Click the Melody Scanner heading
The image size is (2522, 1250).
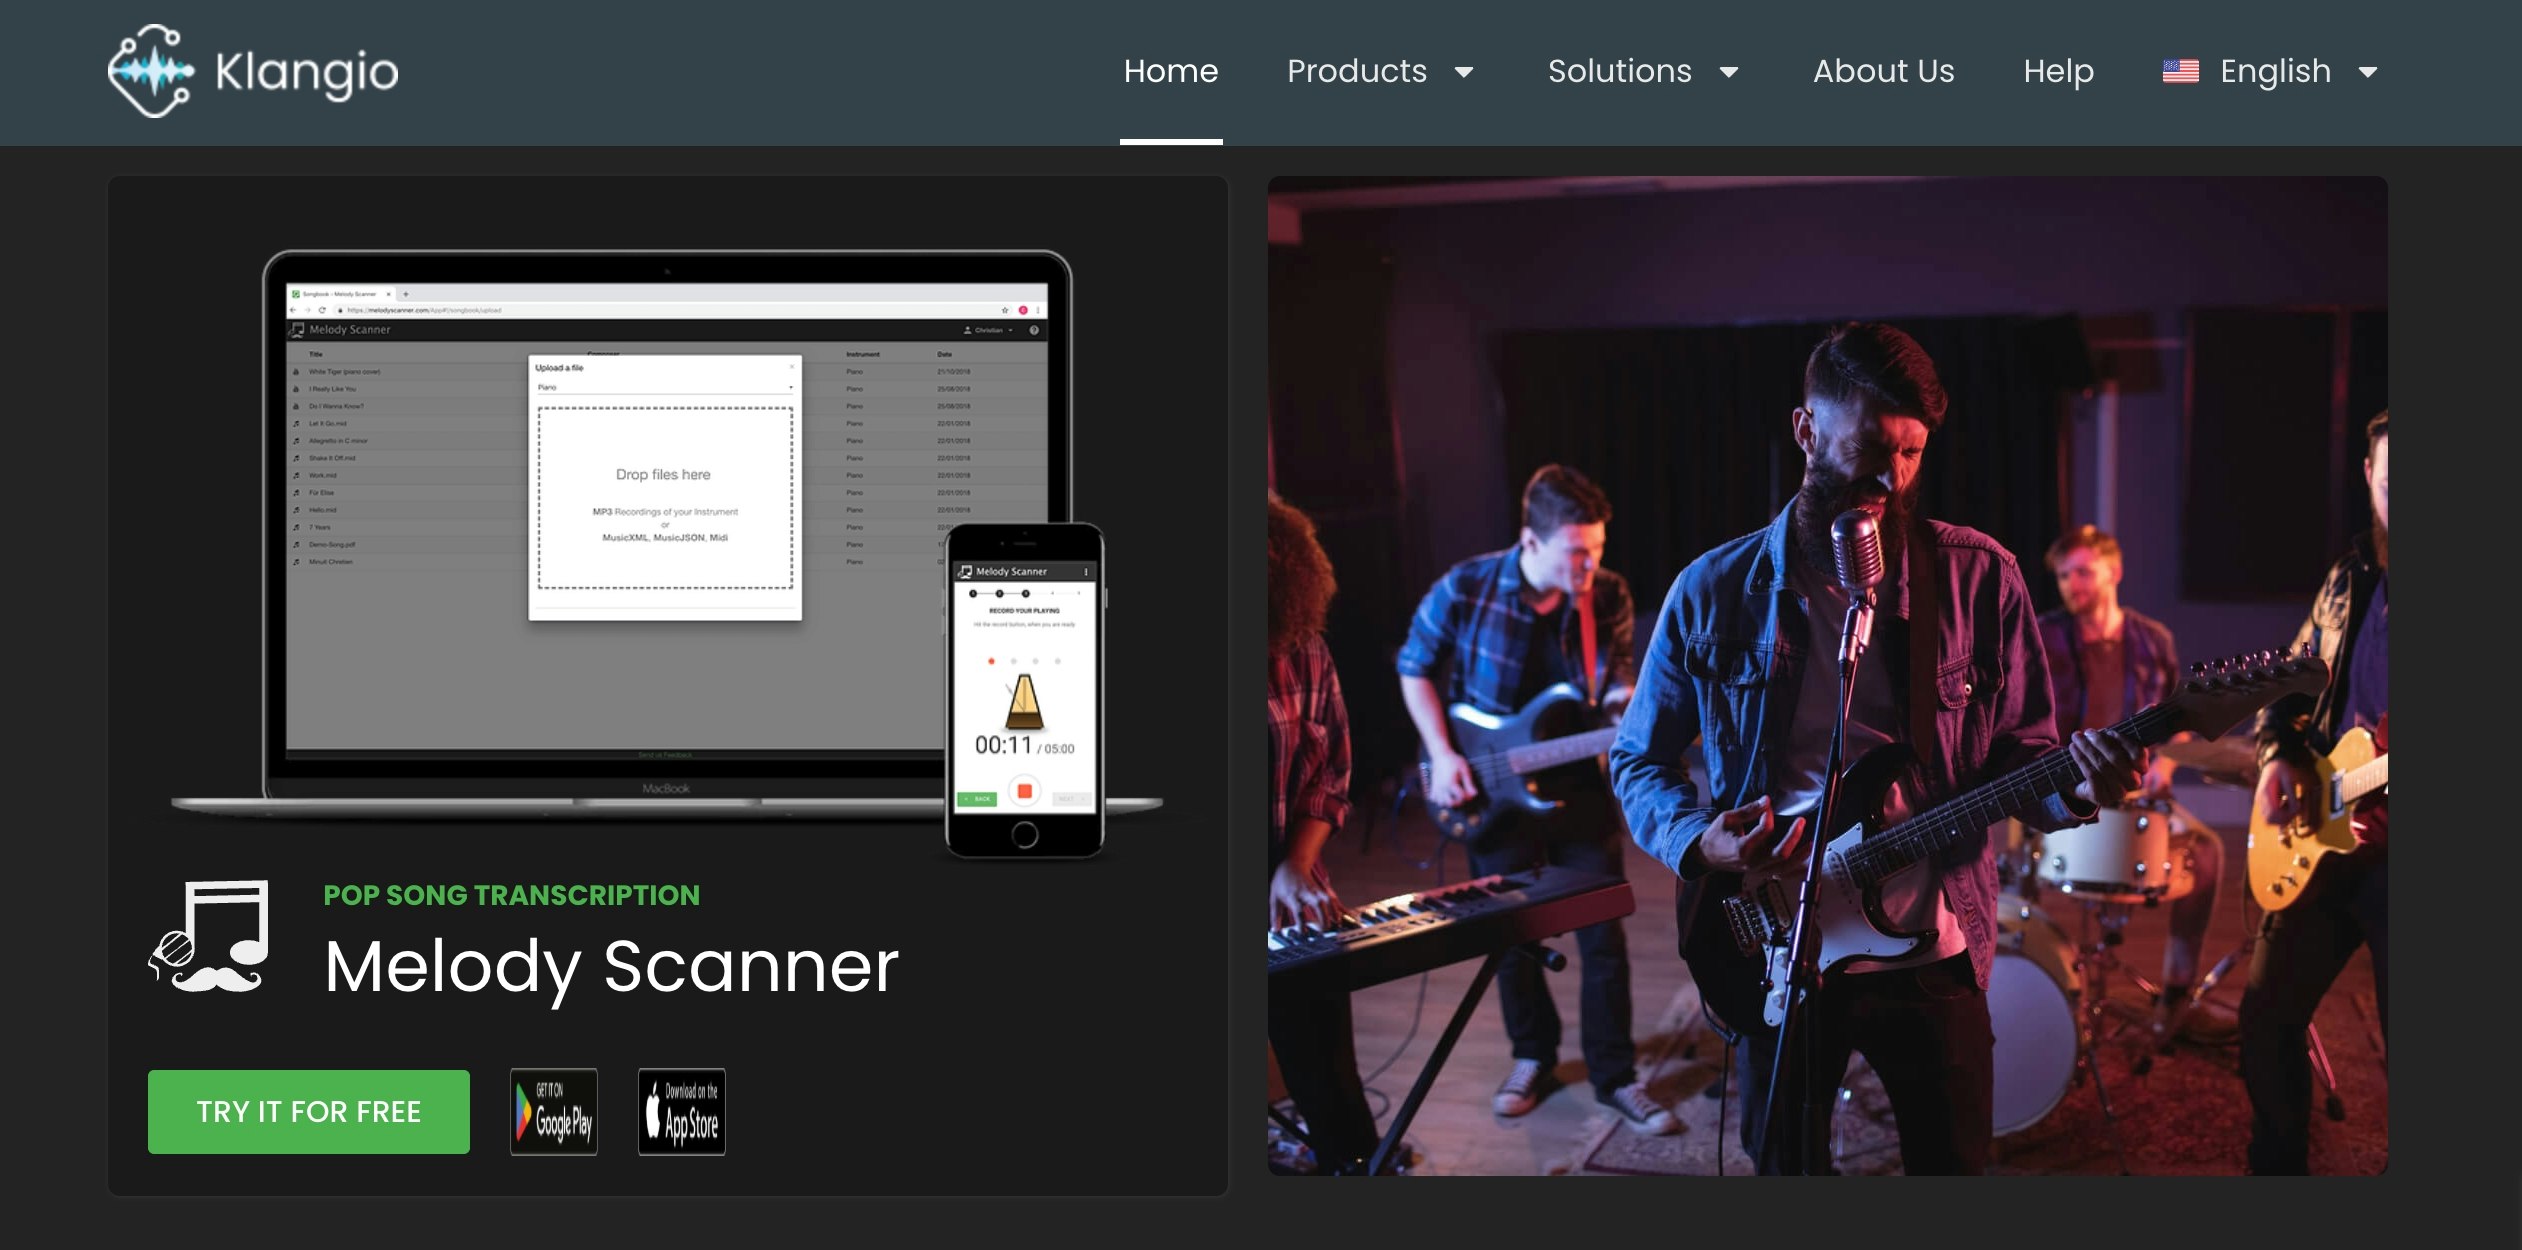[x=611, y=966]
